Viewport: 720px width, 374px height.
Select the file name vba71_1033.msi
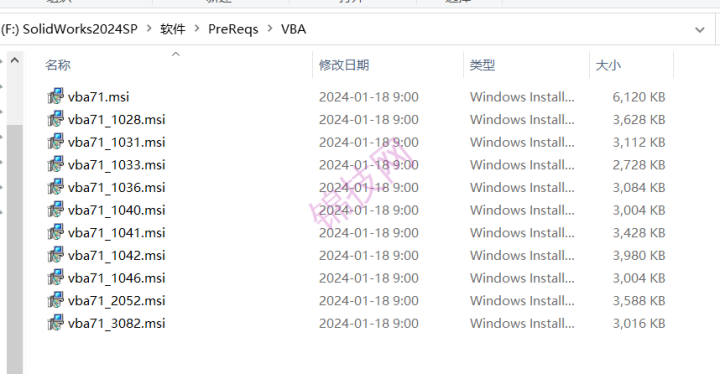pos(117,165)
